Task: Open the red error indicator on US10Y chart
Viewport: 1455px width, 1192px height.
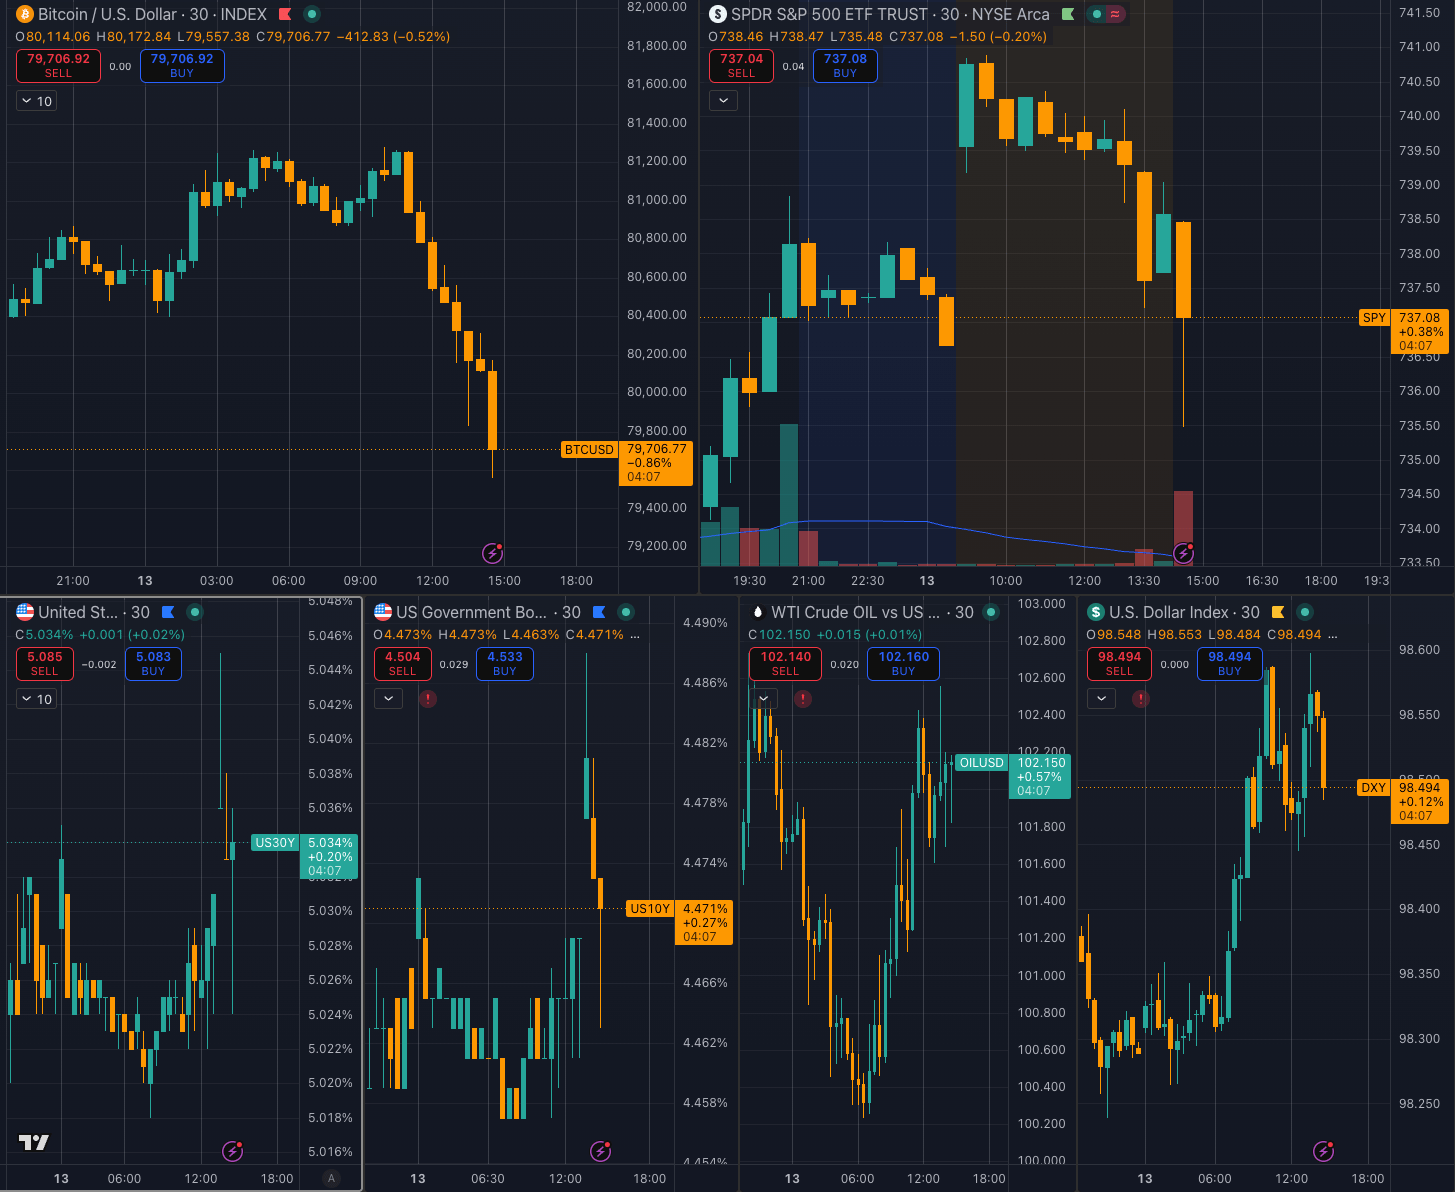Action: click(428, 698)
